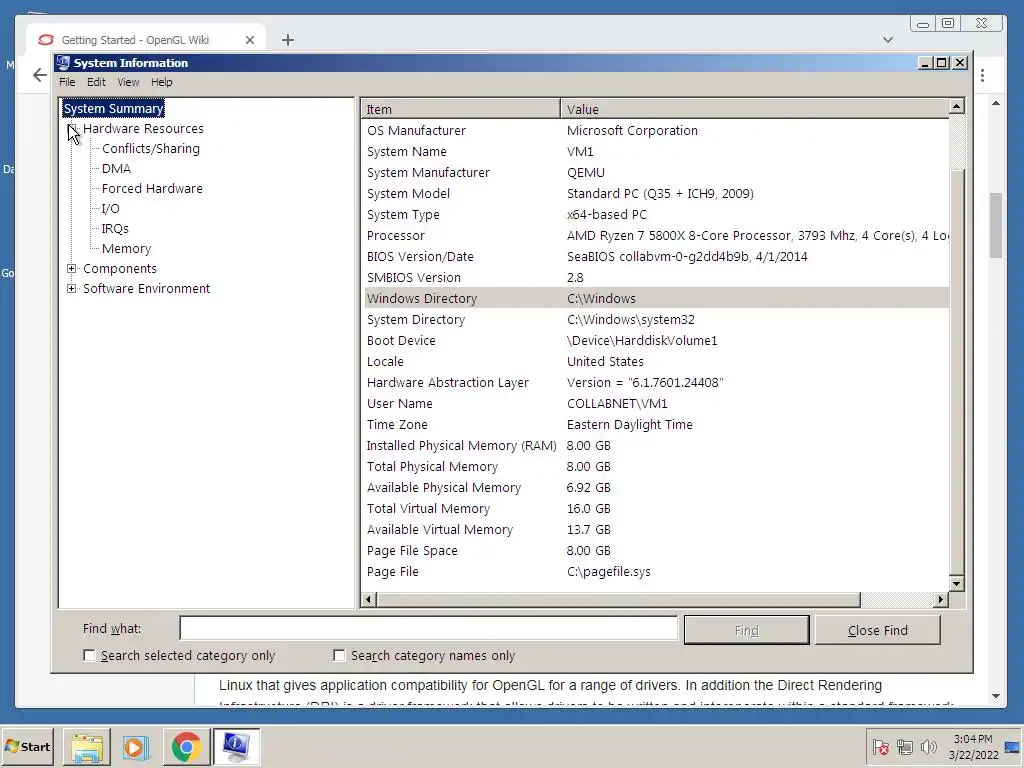Click the Find button

(x=746, y=630)
